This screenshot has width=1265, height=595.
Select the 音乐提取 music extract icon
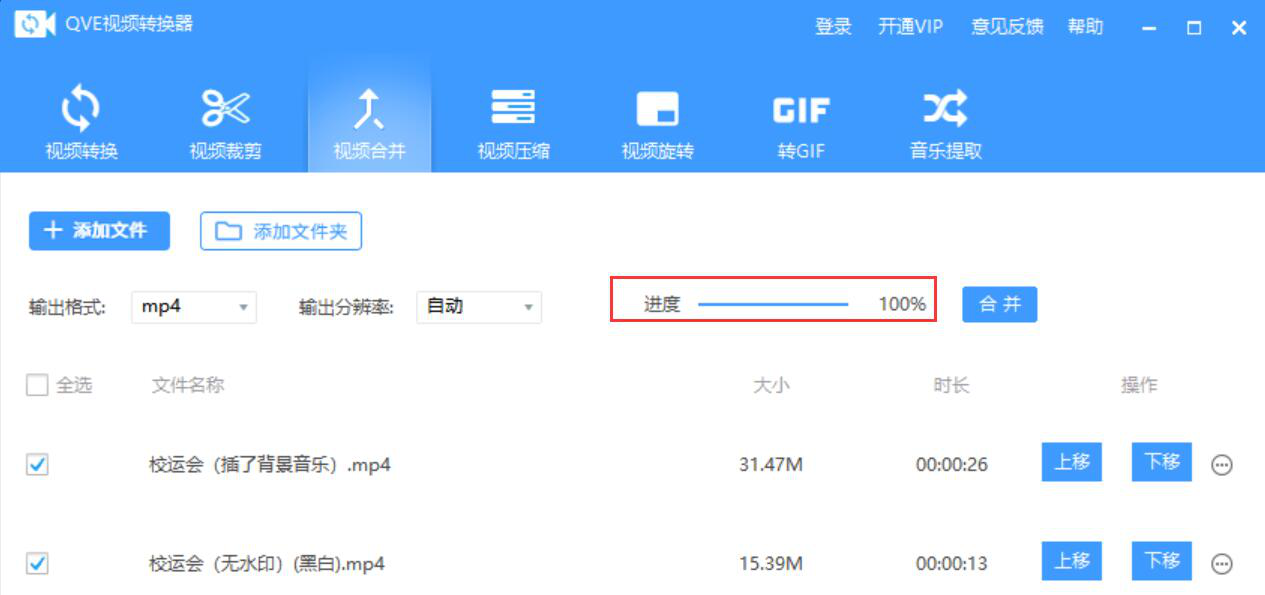pyautogui.click(x=945, y=107)
